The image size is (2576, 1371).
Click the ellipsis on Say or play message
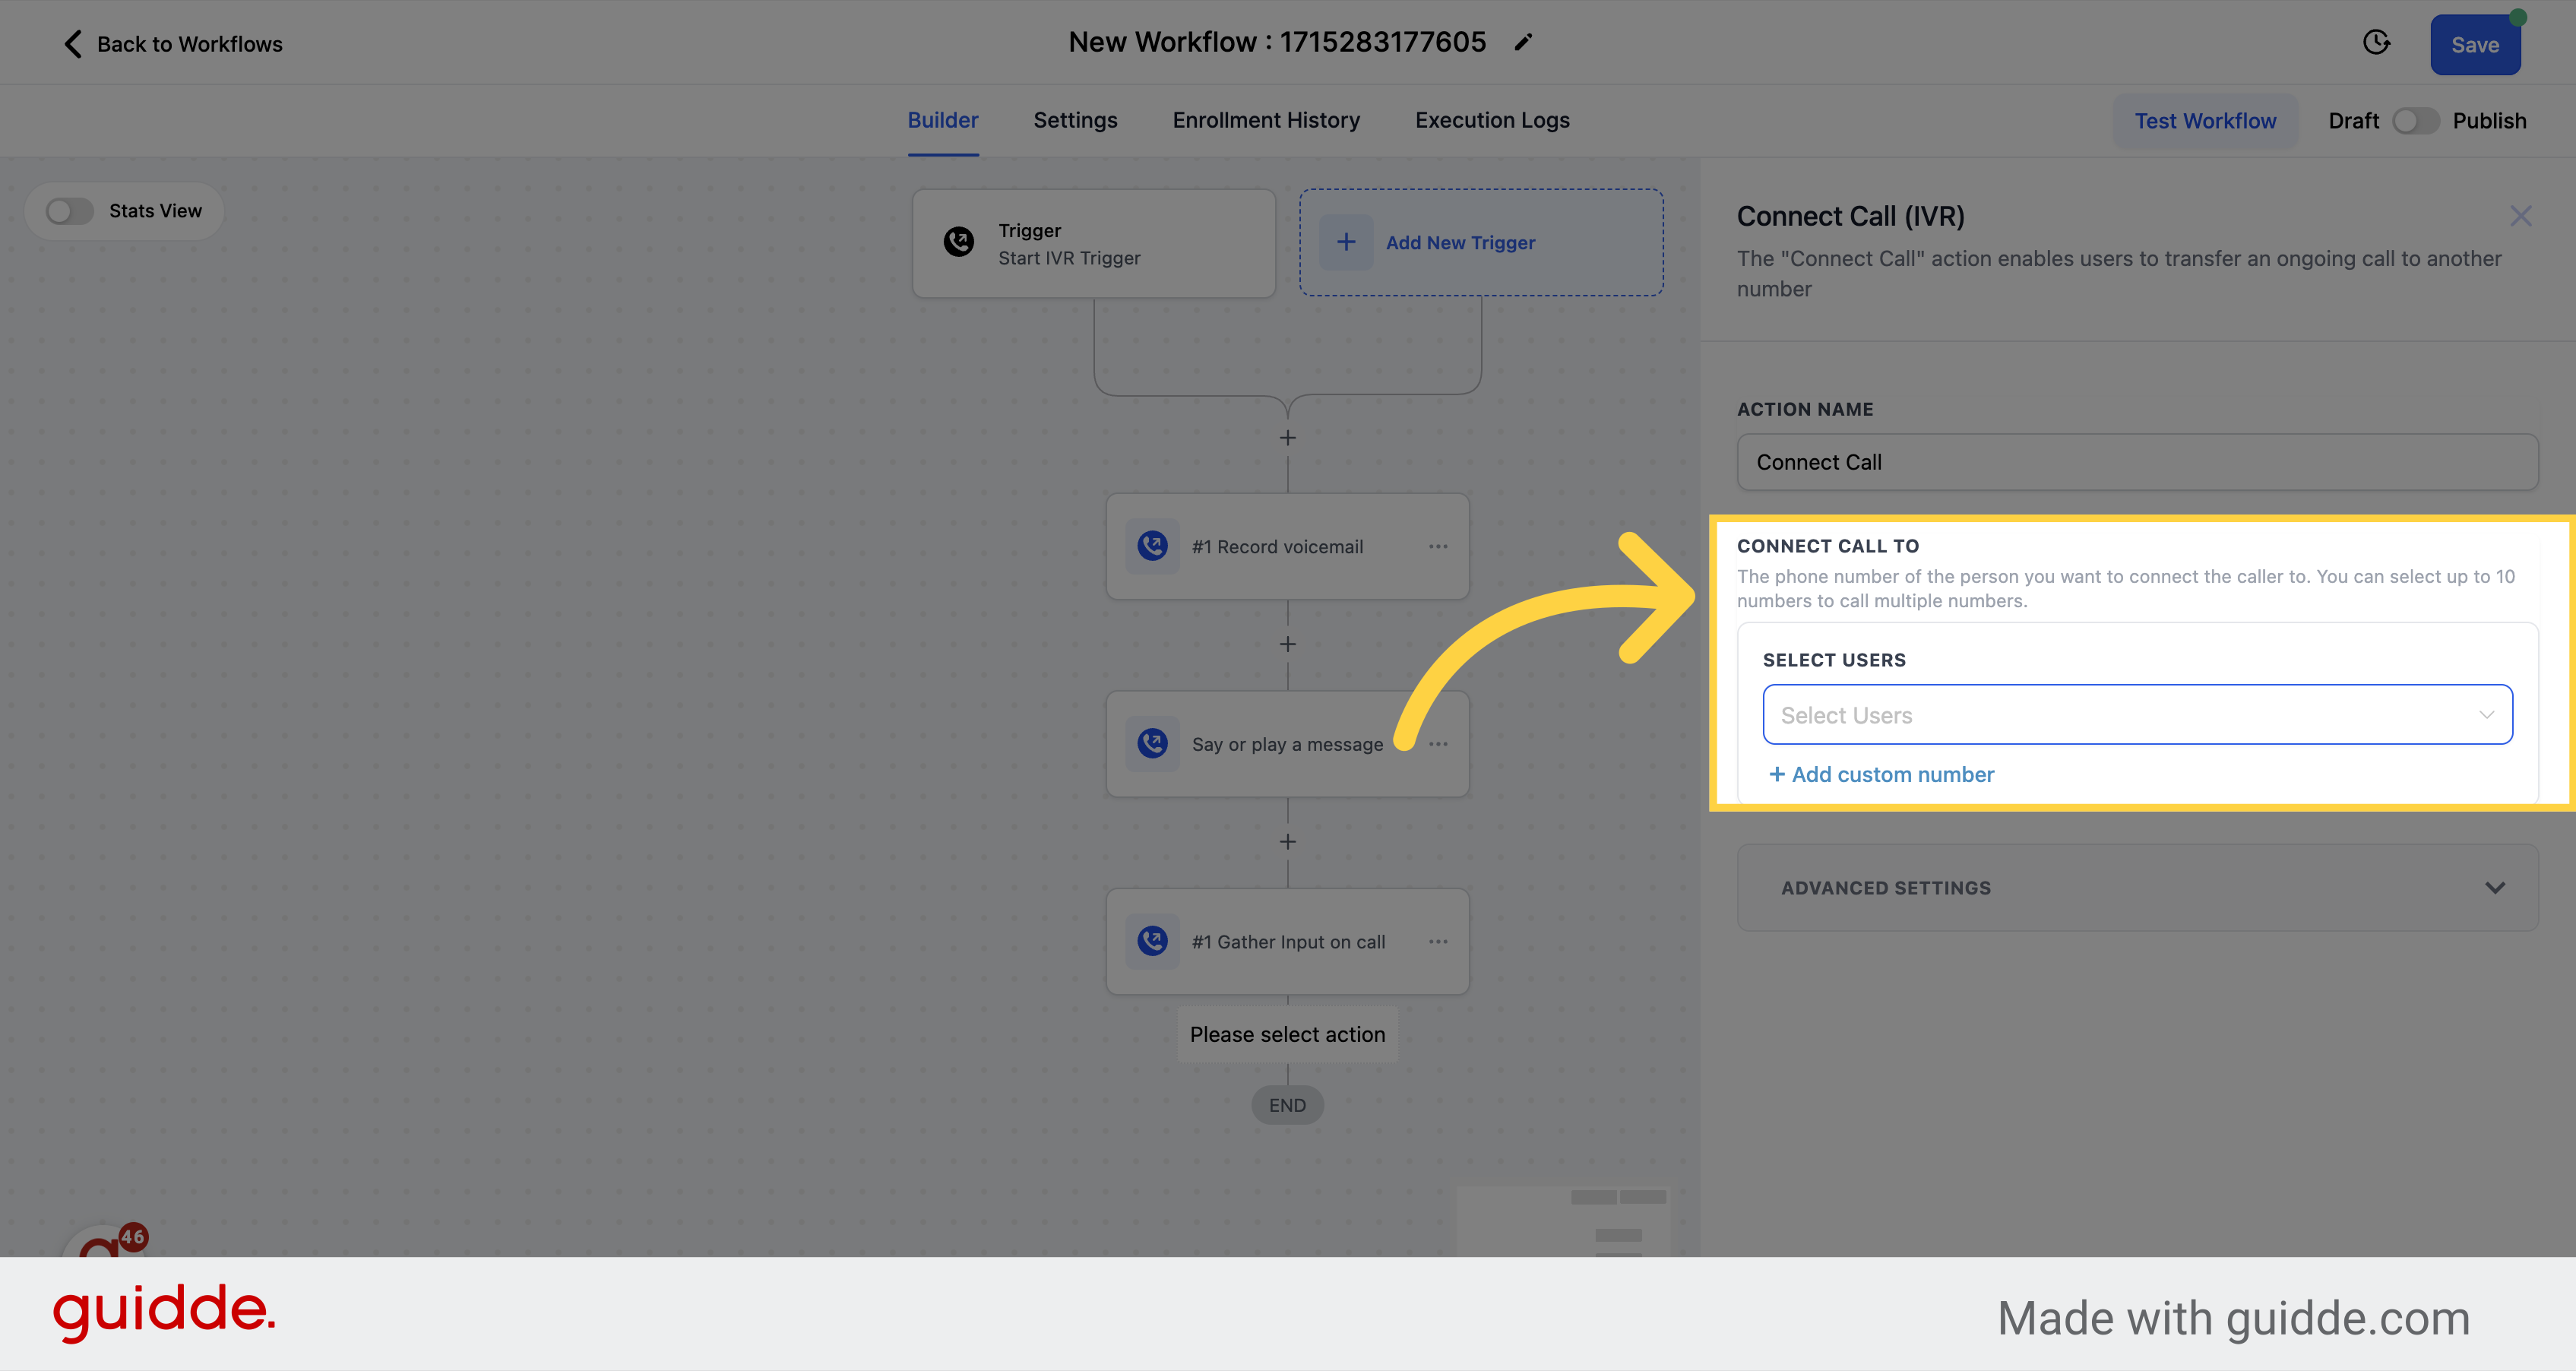(x=1436, y=742)
